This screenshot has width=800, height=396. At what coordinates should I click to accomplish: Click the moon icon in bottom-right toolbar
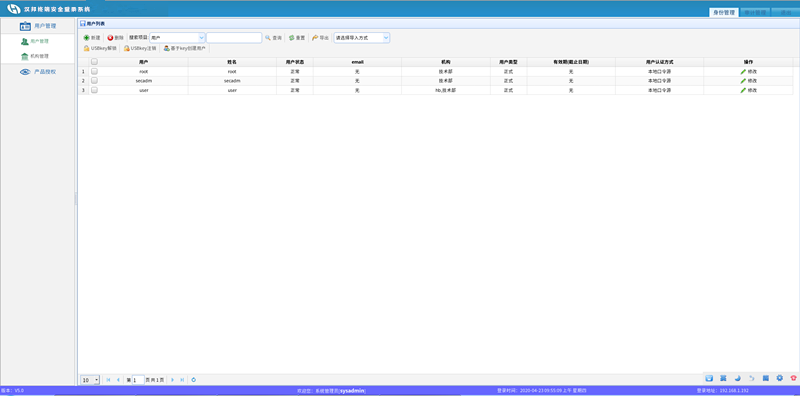tap(737, 378)
